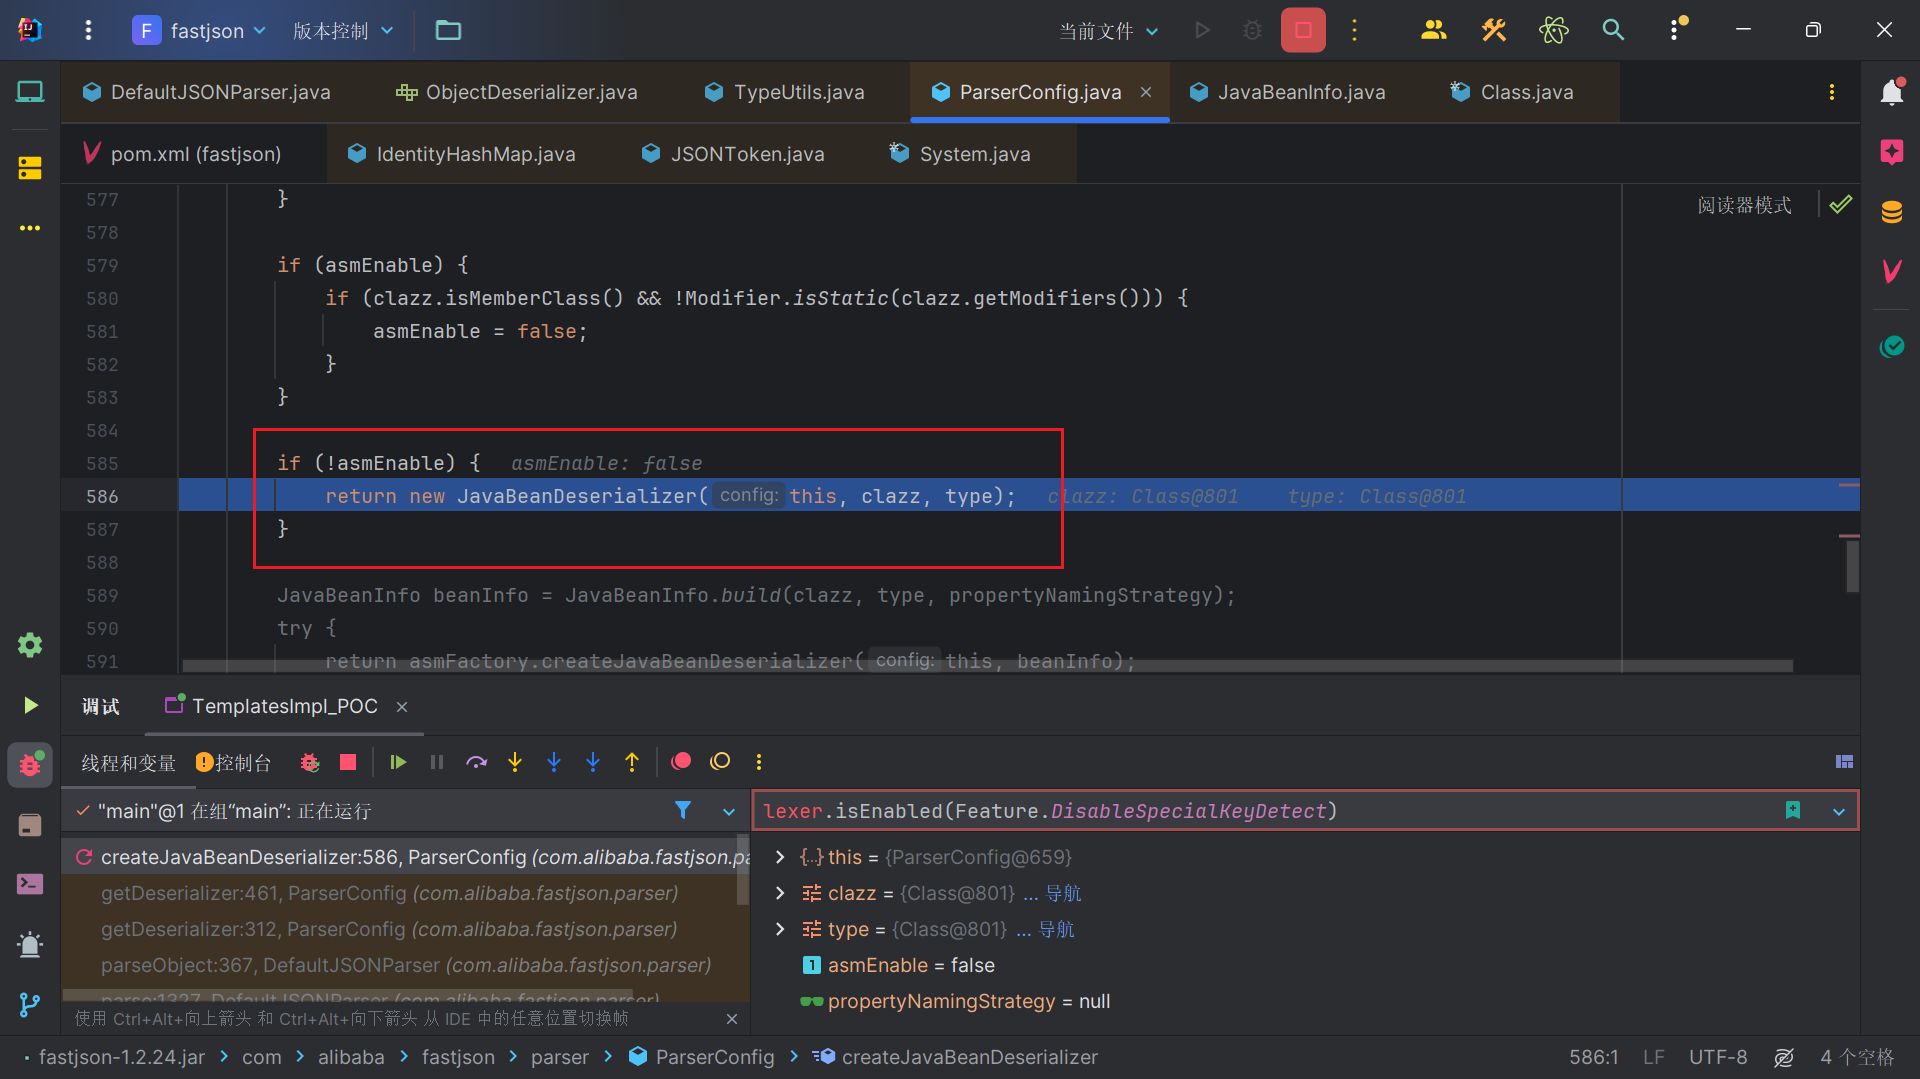Select getDeserializer:461 stack frame
This screenshot has height=1079, width=1920.
coord(389,893)
